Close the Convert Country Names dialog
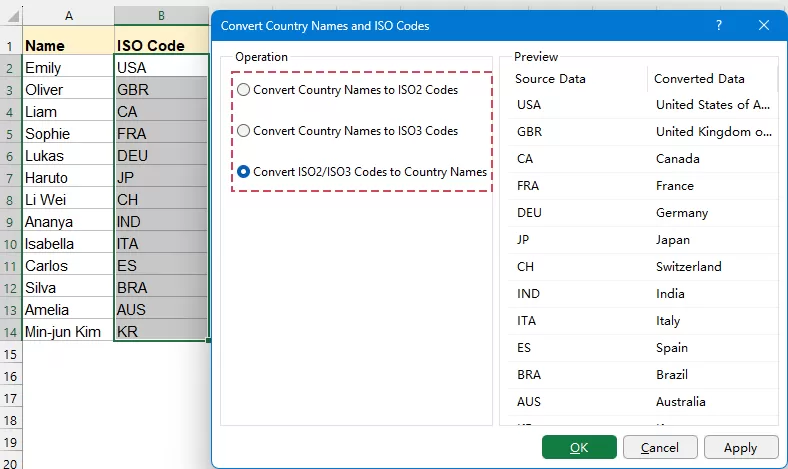The height and width of the screenshot is (469, 788). point(764,25)
